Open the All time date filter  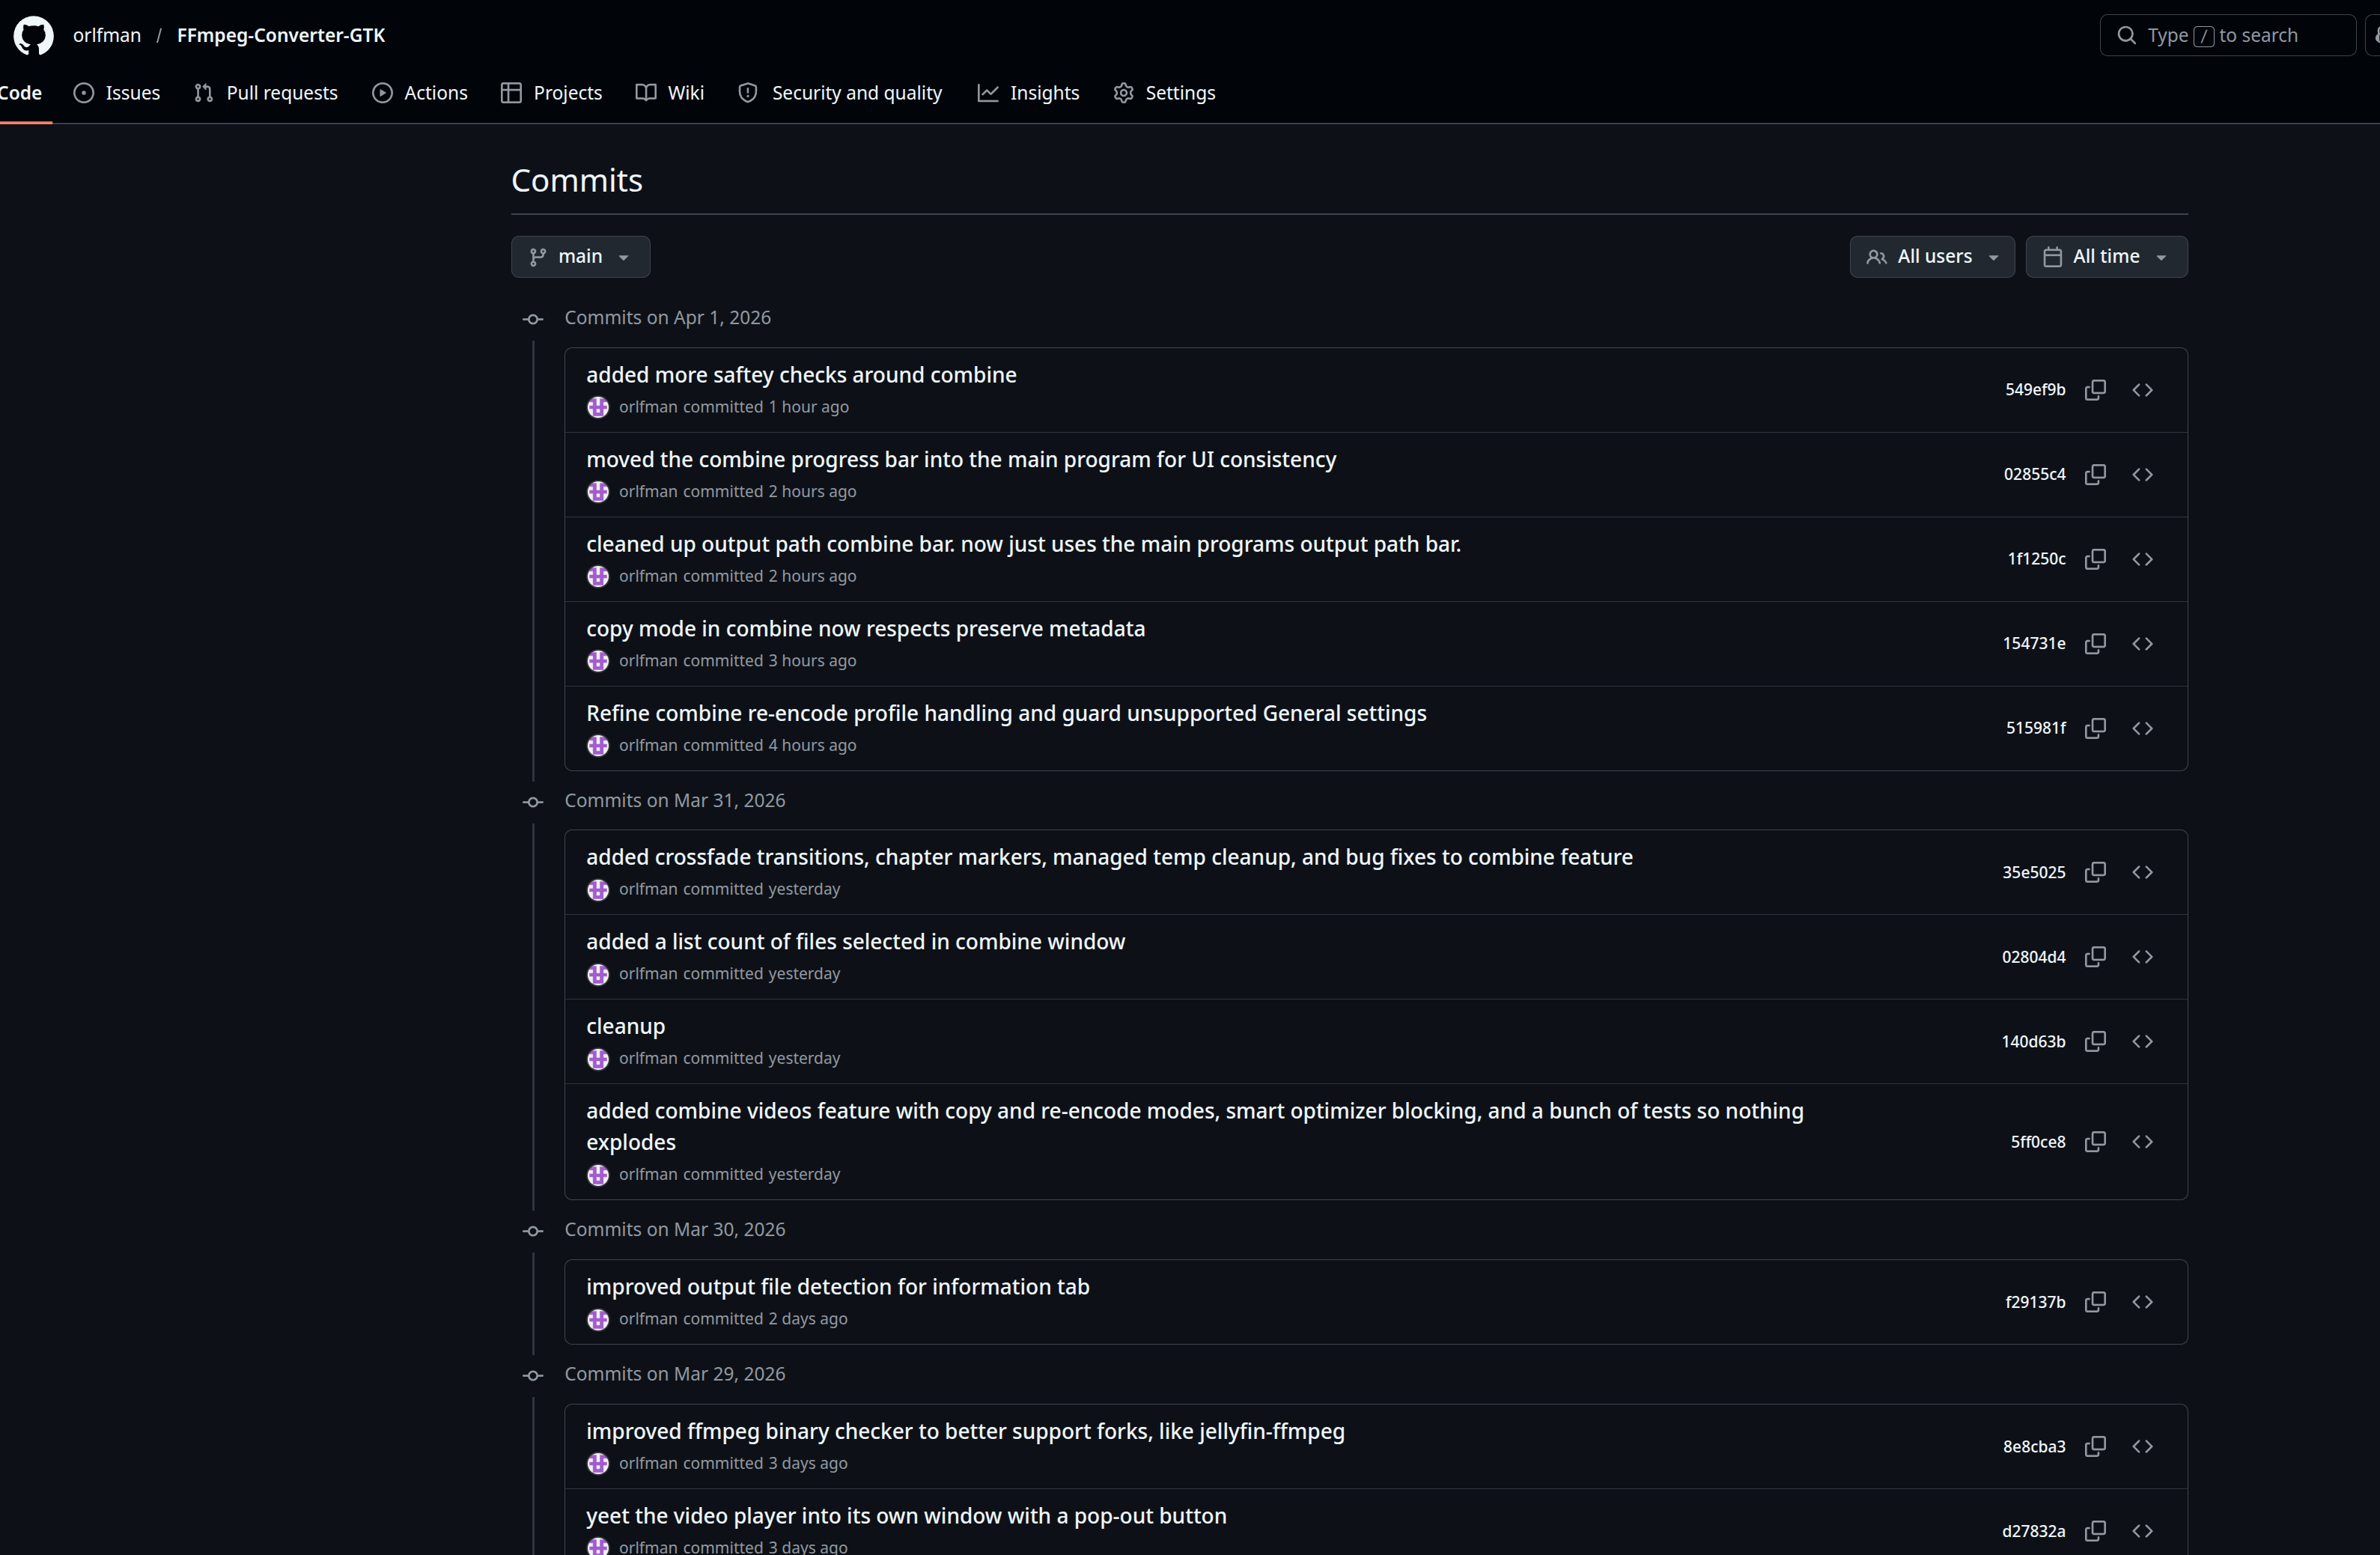click(2105, 257)
